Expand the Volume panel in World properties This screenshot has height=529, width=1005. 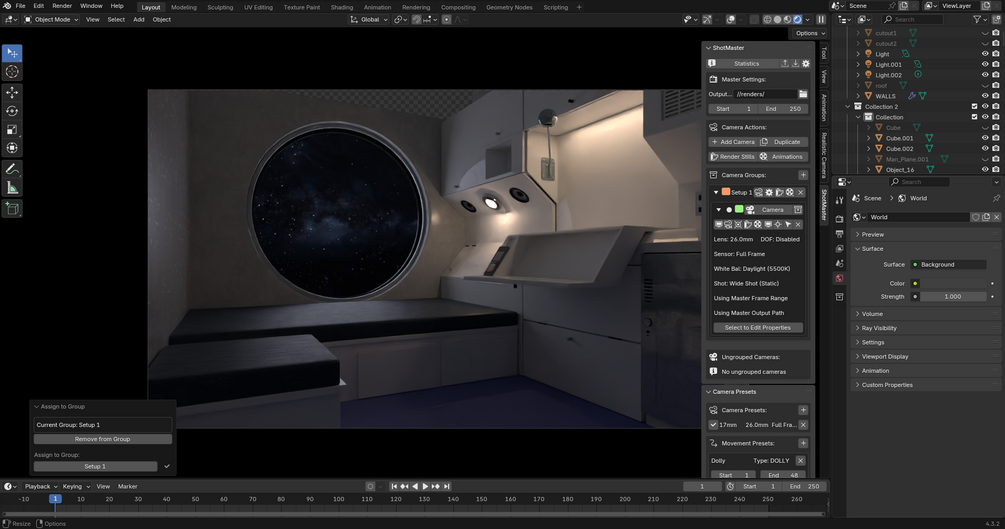pos(873,314)
